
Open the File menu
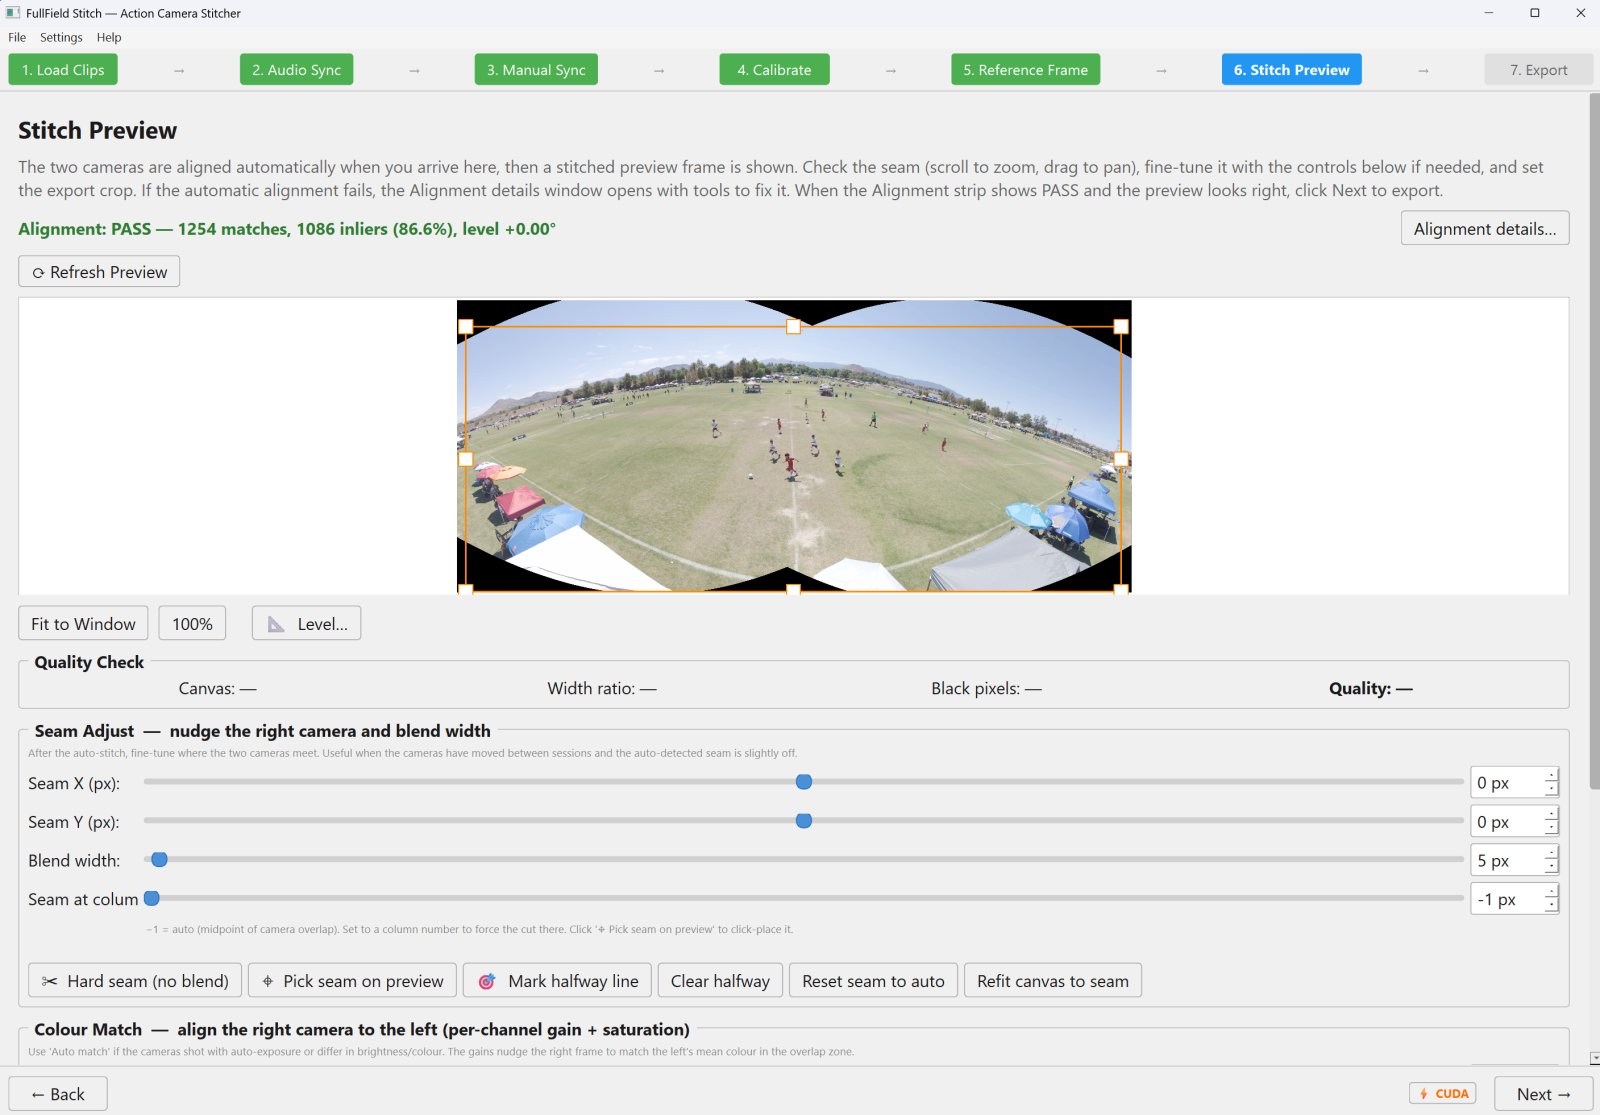click(17, 37)
